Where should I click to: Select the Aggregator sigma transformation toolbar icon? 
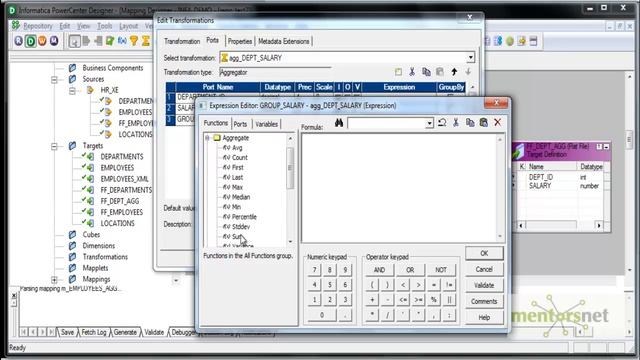coord(145,41)
